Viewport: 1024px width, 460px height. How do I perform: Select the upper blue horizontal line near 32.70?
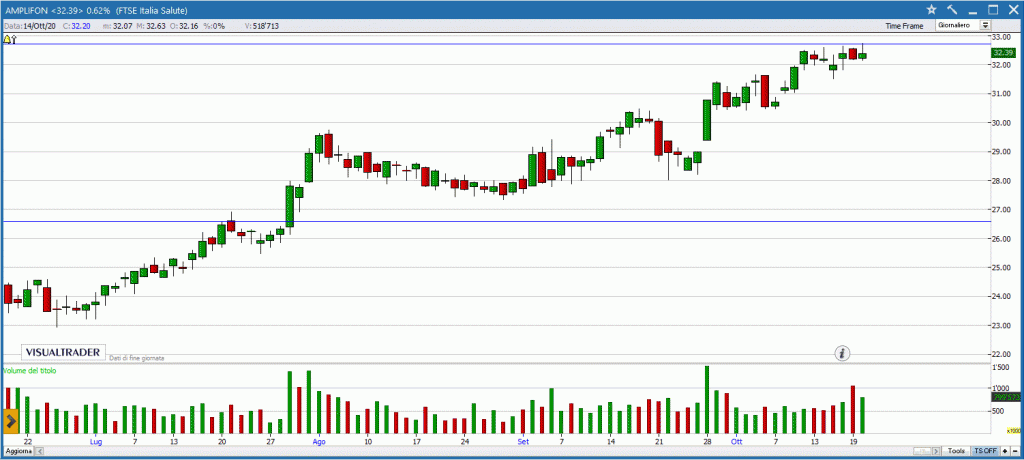(x=496, y=44)
